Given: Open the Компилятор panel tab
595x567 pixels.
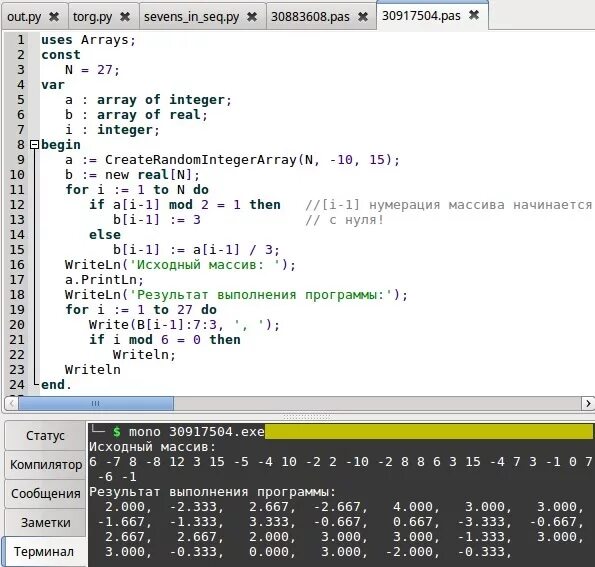Looking at the screenshot, I should pos(45,465).
